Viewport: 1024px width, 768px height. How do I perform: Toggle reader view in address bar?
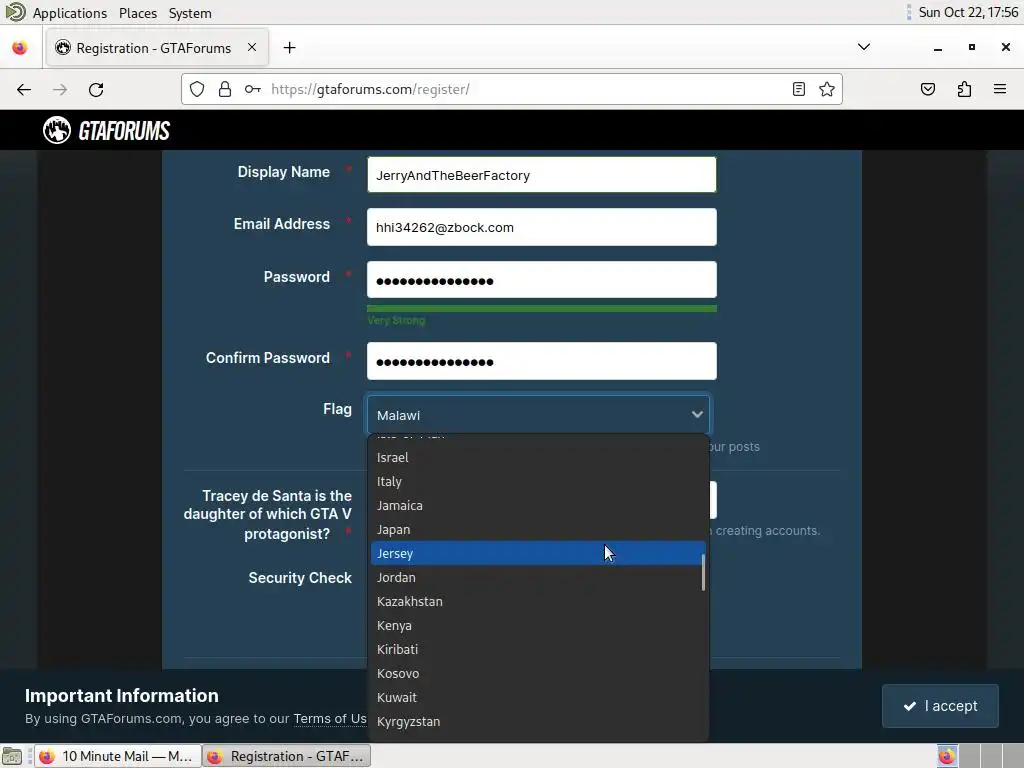[799, 89]
